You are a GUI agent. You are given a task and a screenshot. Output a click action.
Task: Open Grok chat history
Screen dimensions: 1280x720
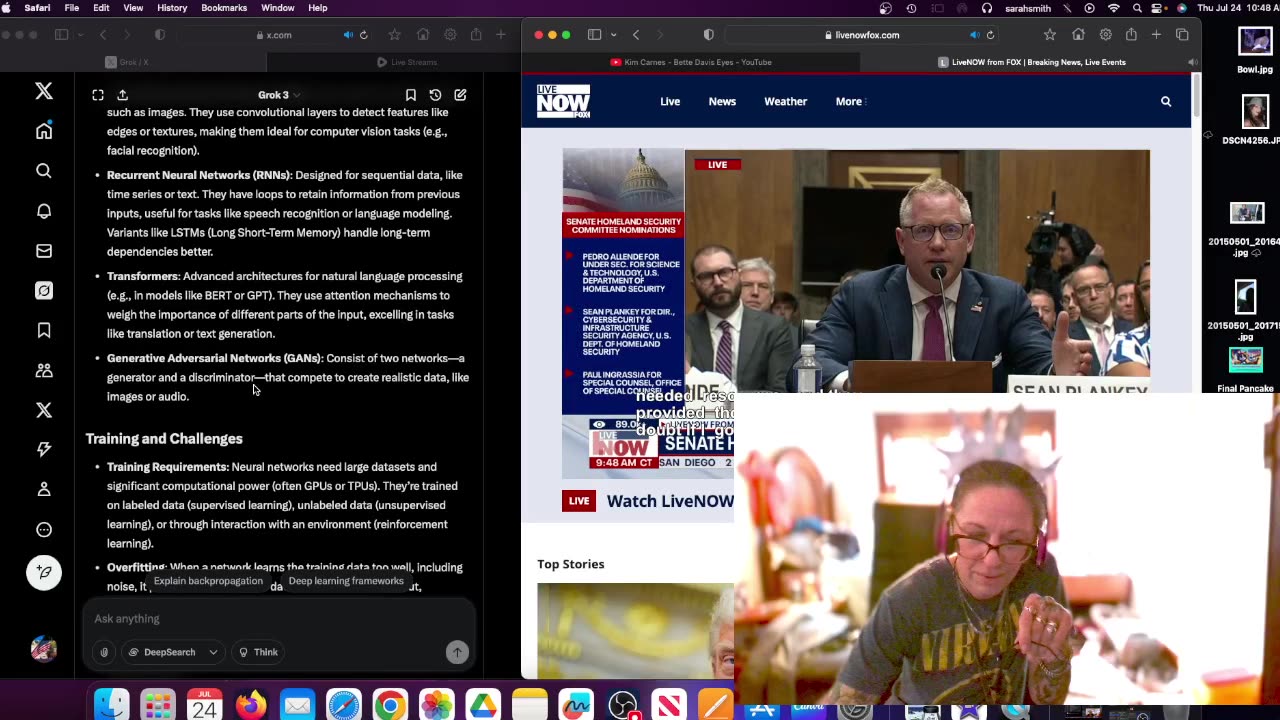(435, 95)
